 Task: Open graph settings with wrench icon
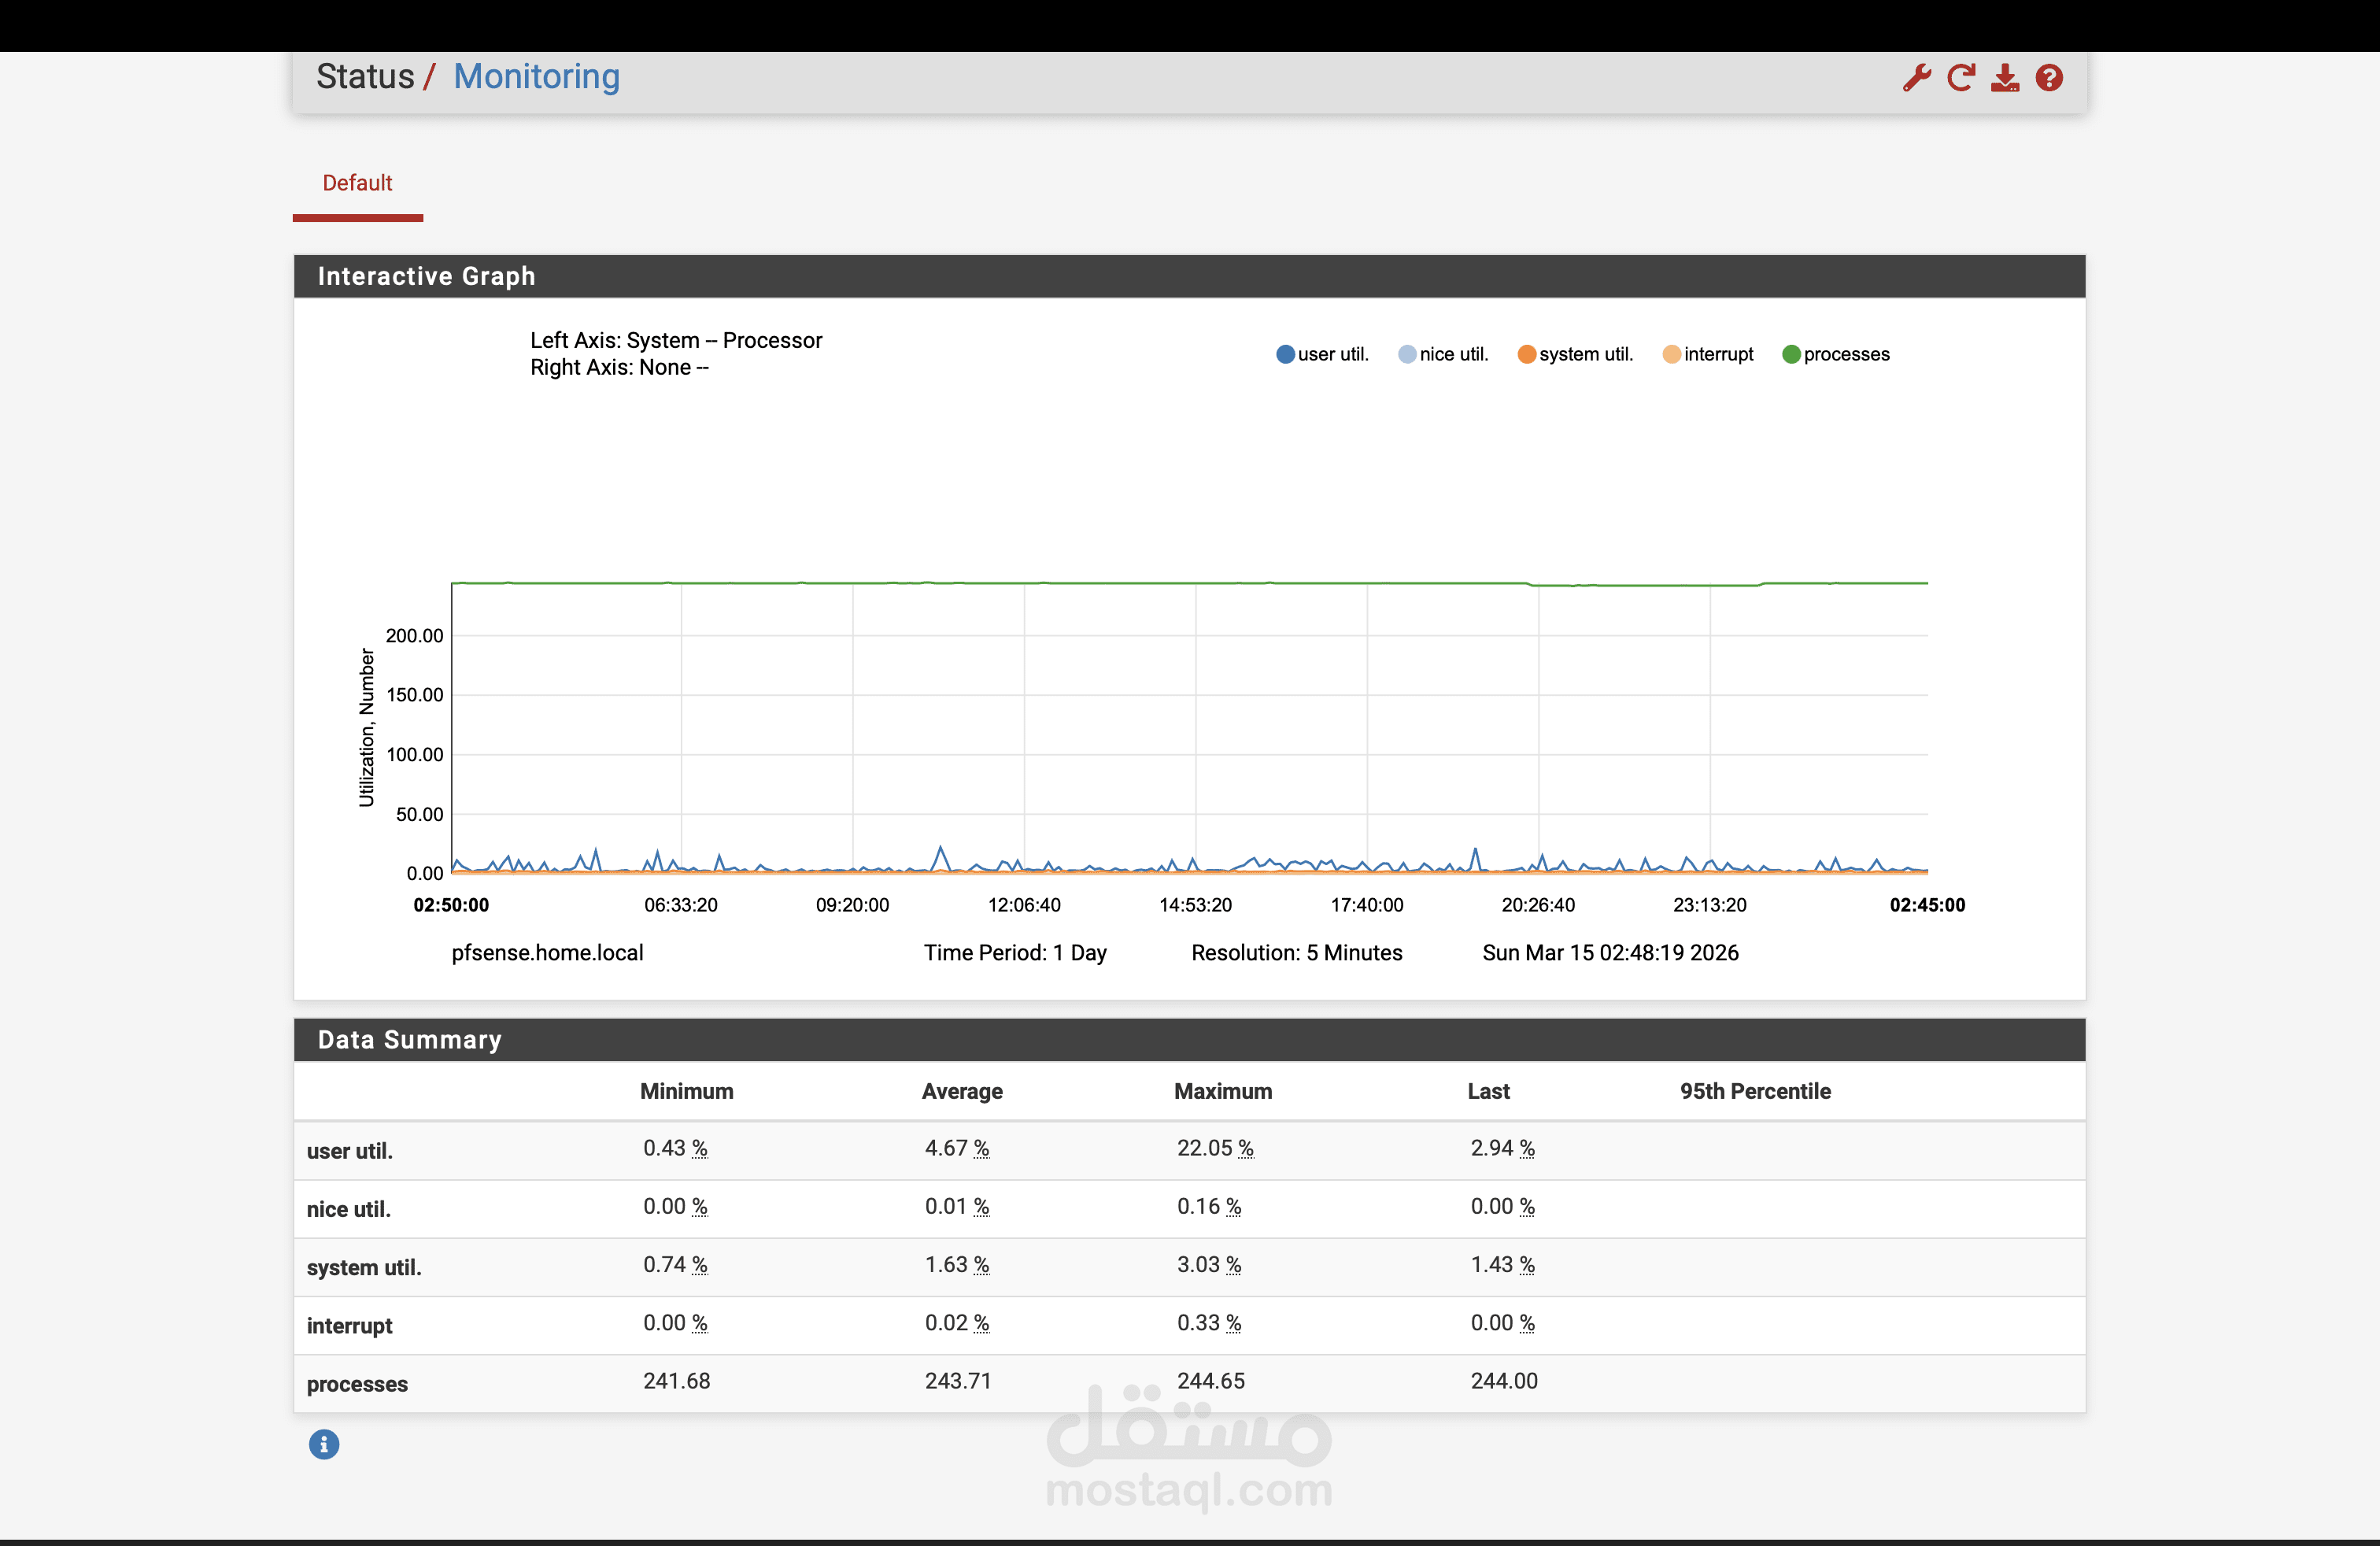[1916, 78]
